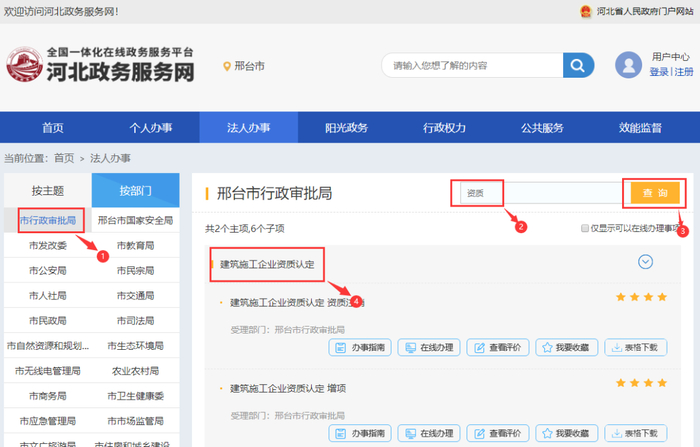Screen dimensions: 700x447
Task: Select 市人社局 department
Action: click(x=48, y=295)
